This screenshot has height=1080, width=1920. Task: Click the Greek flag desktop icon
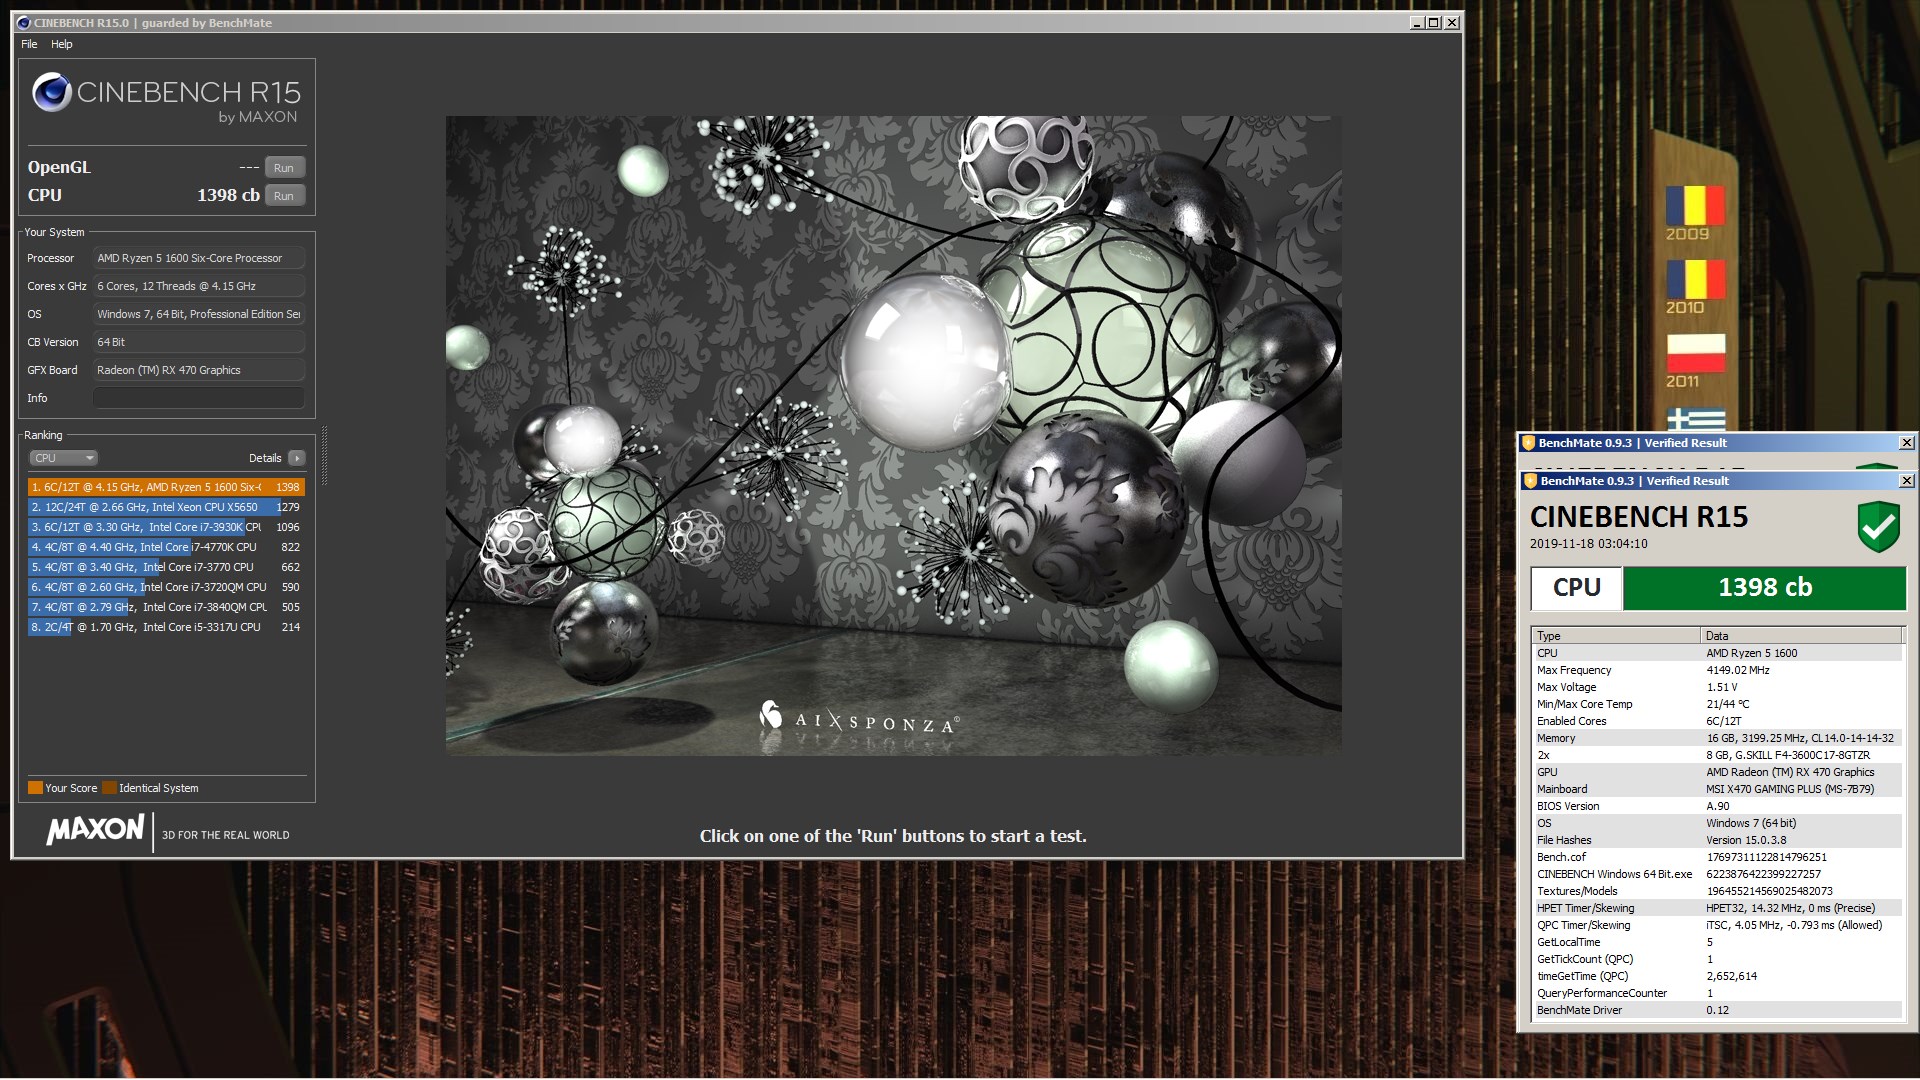(x=1695, y=418)
